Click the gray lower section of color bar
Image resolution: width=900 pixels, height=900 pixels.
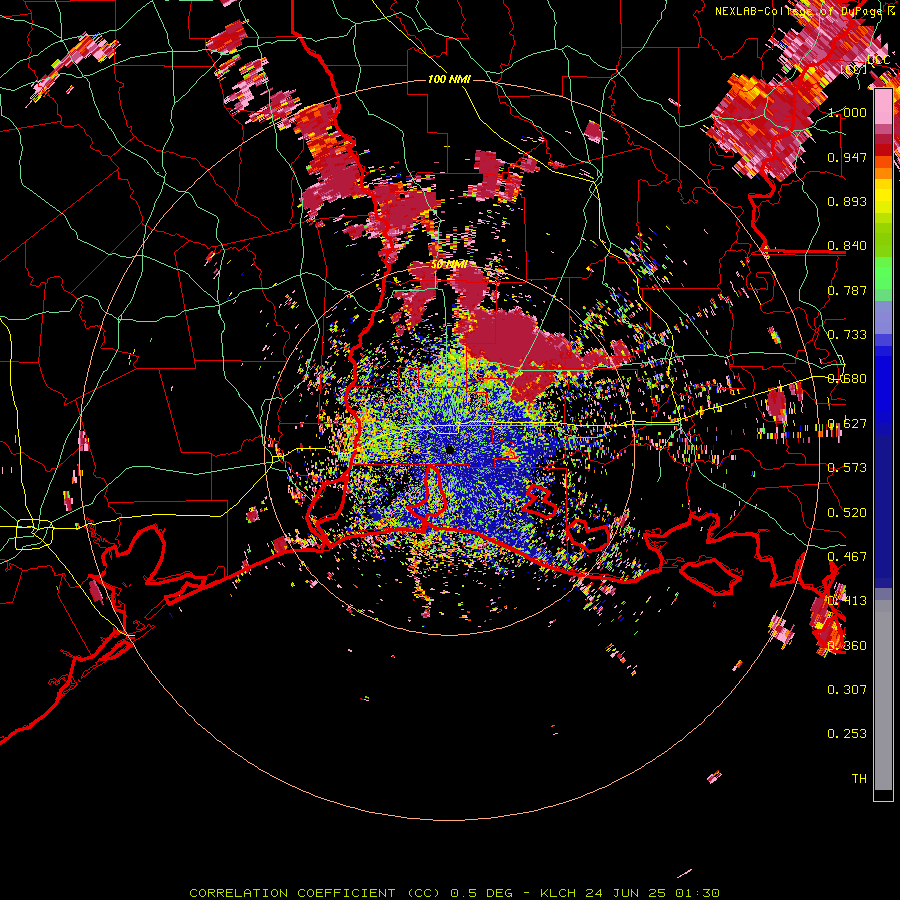883,695
